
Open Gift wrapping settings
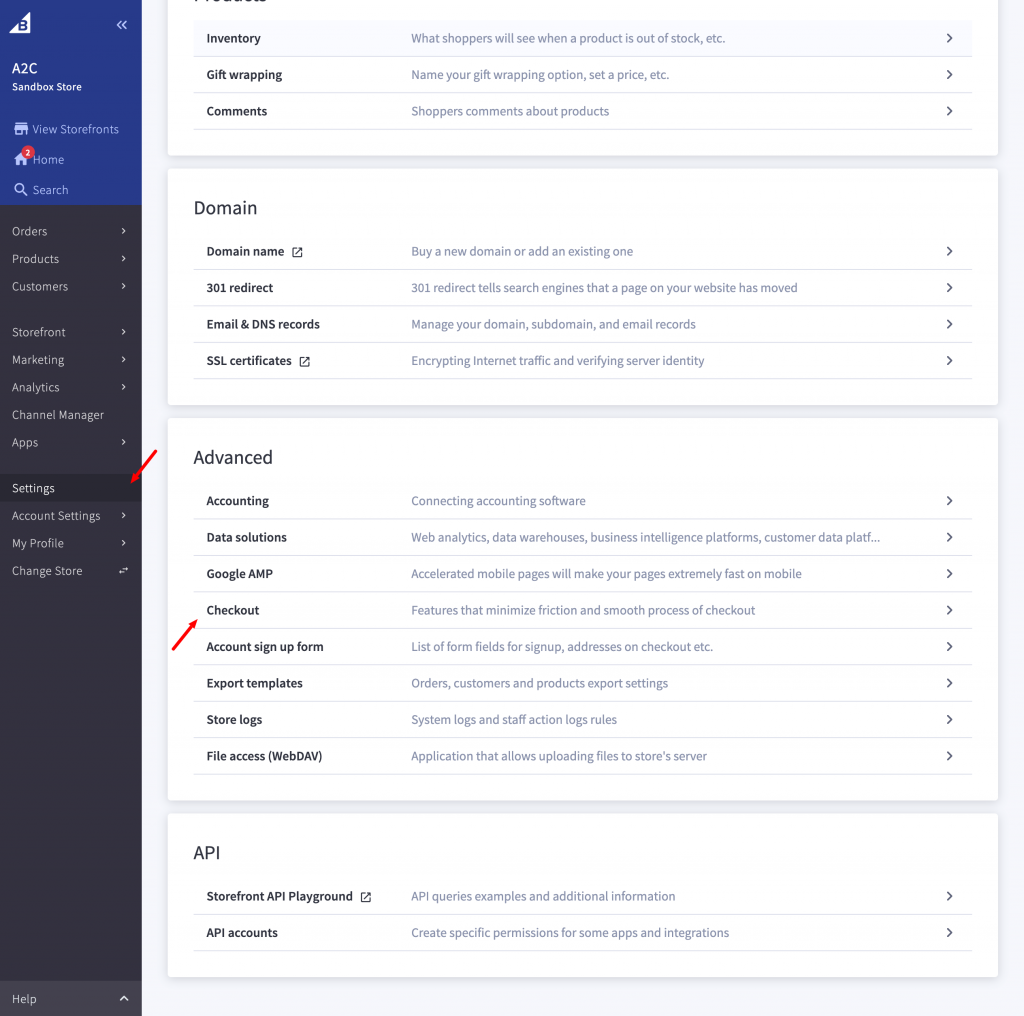tap(583, 74)
